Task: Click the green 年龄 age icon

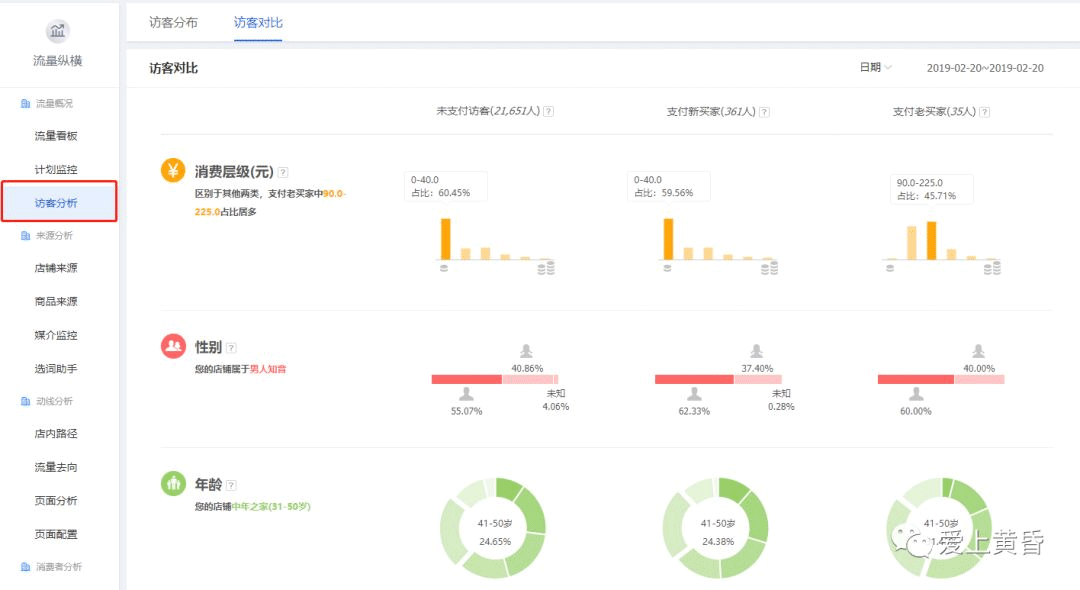Action: coord(173,484)
